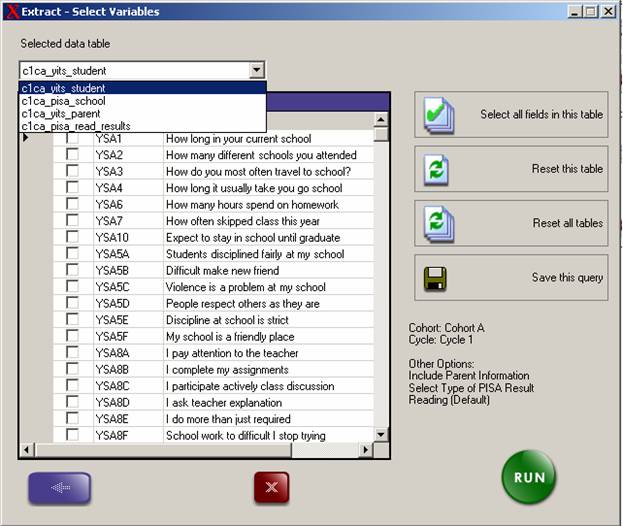Image resolution: width=623 pixels, height=526 pixels.
Task: Click the red X cancel button
Action: point(272,487)
